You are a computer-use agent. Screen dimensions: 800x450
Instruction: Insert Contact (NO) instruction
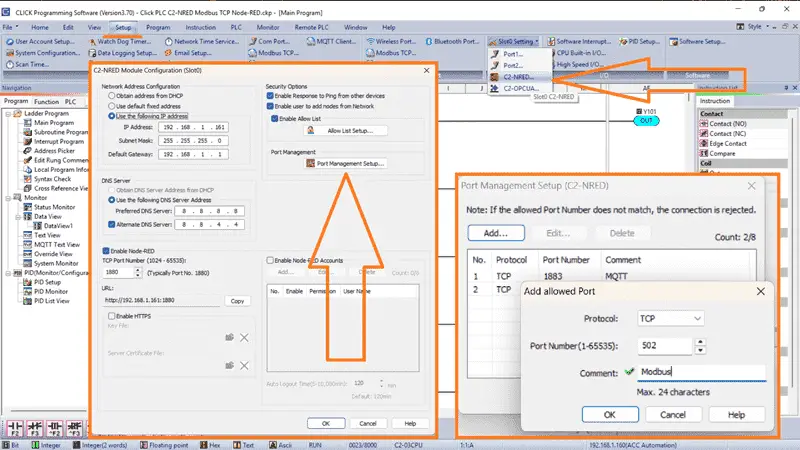[x=723, y=123]
